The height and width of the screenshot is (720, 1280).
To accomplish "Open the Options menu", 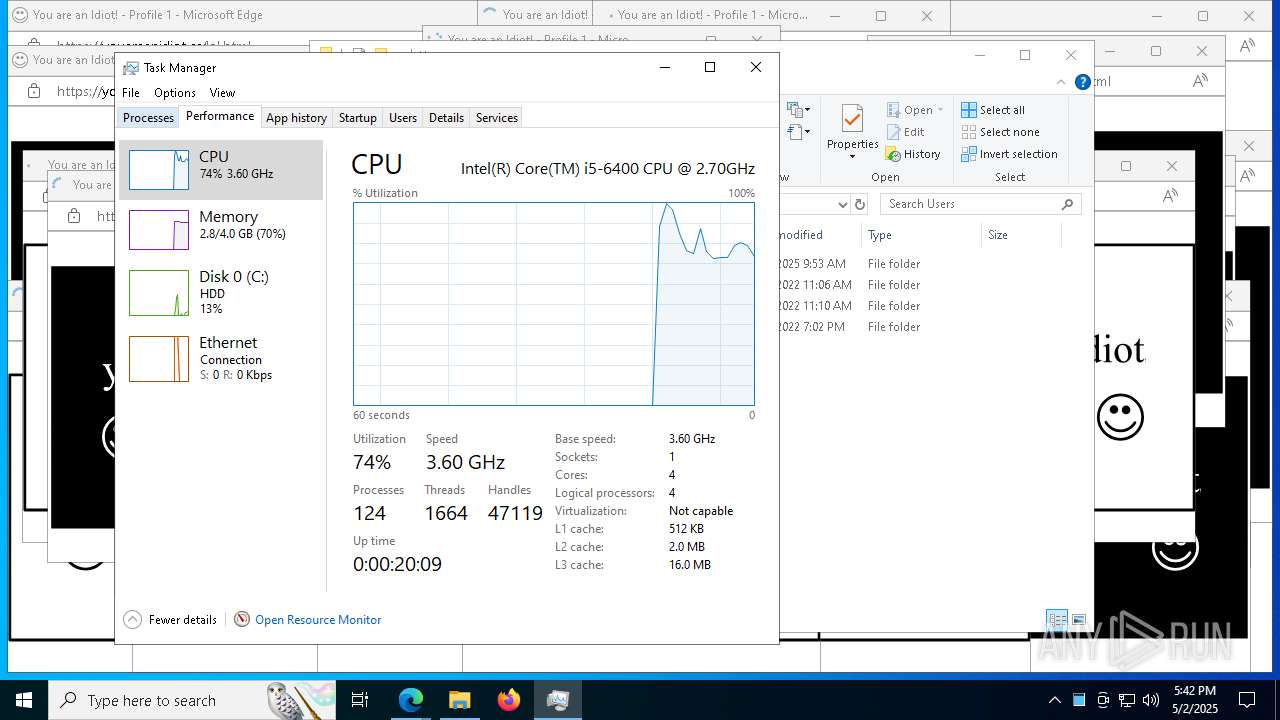I will point(175,93).
